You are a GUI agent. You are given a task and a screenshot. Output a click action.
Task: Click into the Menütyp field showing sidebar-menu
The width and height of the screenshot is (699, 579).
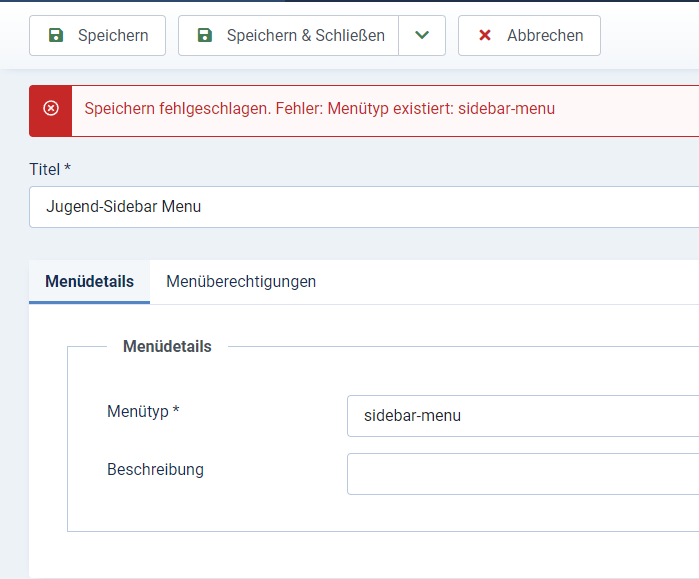[523, 416]
